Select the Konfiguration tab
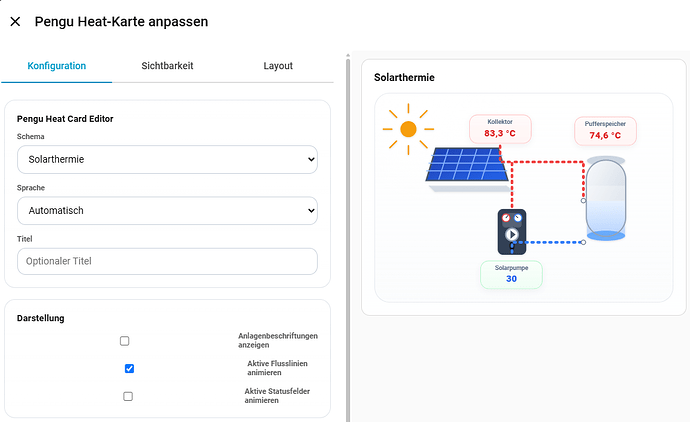This screenshot has height=422, width=690. [x=57, y=66]
